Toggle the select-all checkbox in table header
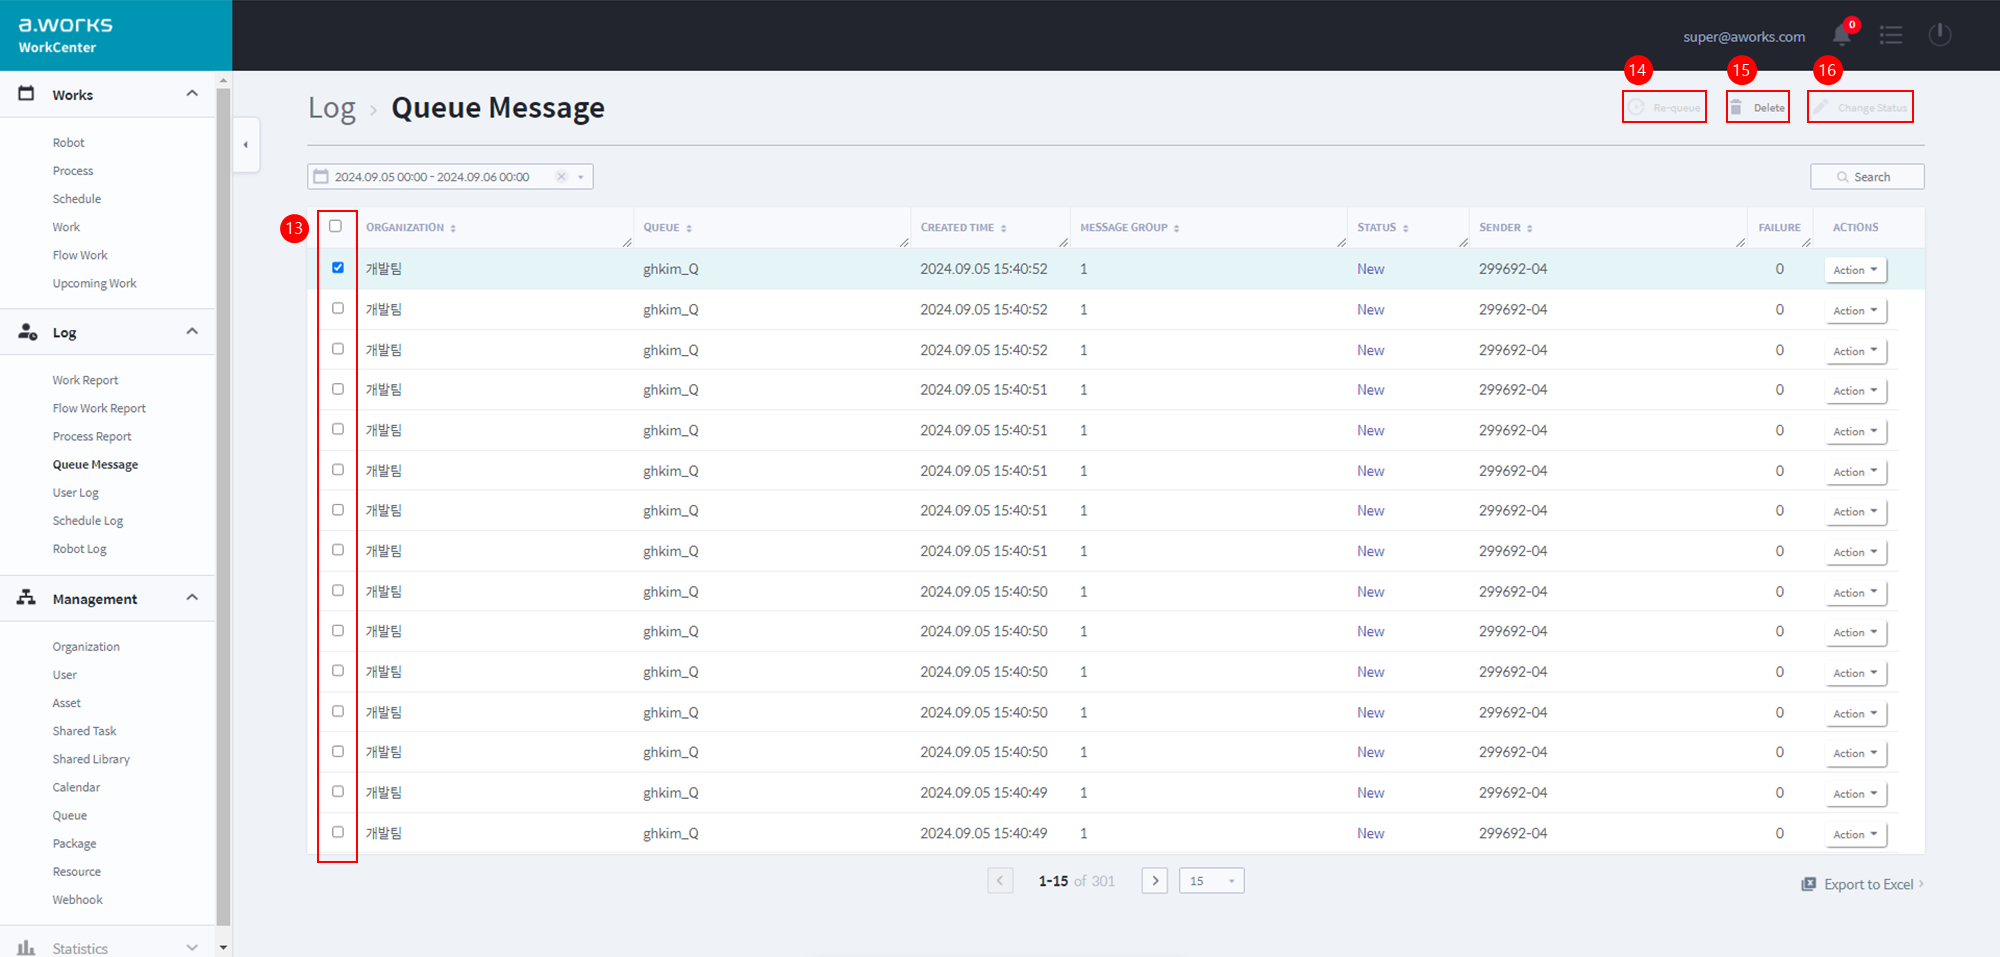 (336, 226)
